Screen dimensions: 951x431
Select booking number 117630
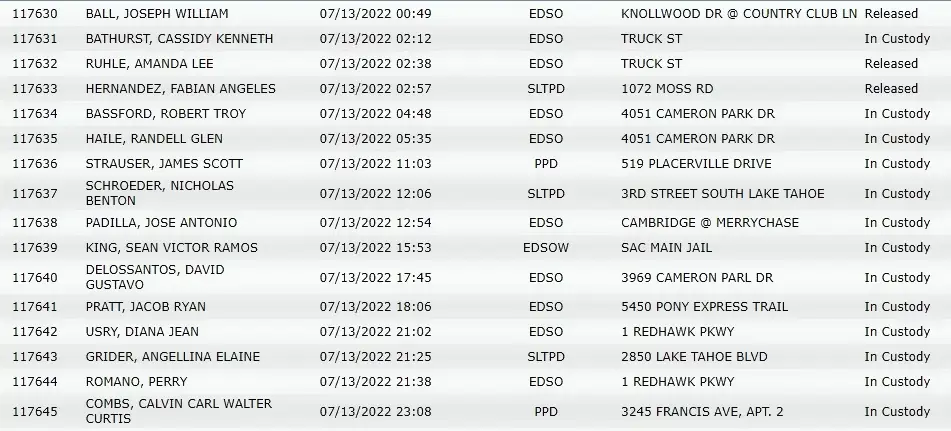pos(35,13)
